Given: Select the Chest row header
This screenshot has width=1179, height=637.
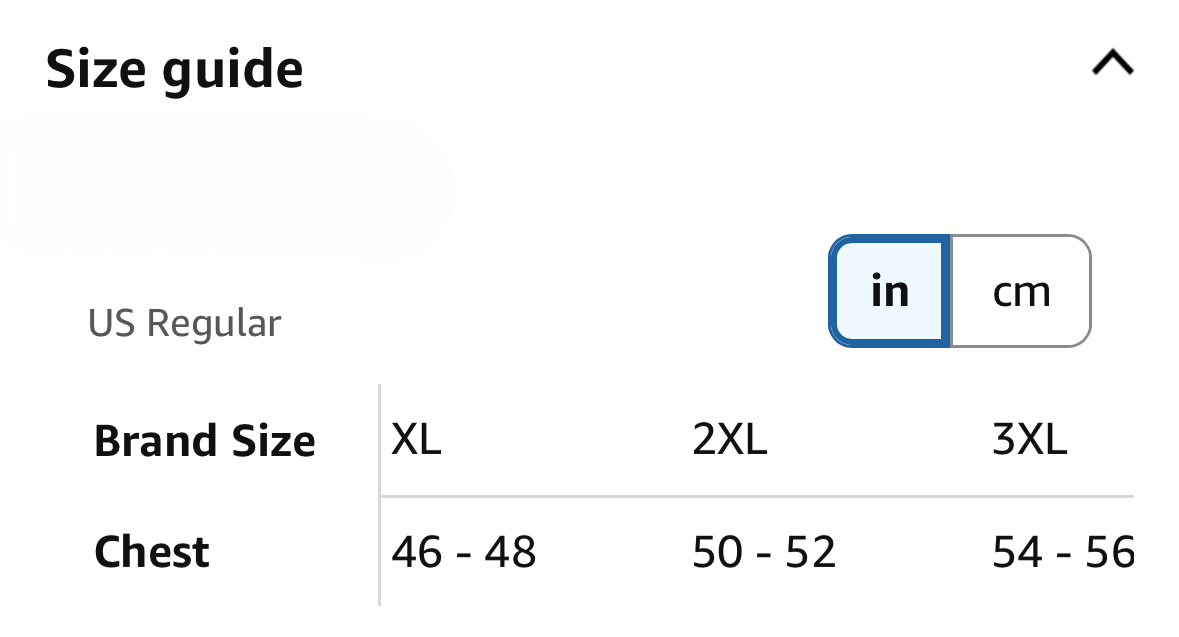Looking at the screenshot, I should click(x=152, y=552).
